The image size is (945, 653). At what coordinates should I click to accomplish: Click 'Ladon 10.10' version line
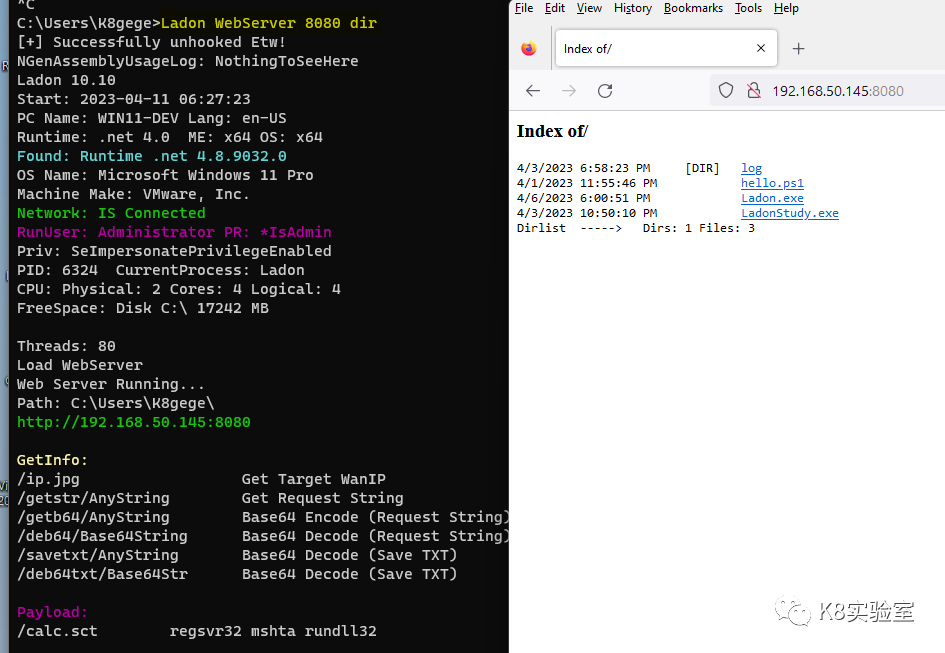[x=66, y=80]
